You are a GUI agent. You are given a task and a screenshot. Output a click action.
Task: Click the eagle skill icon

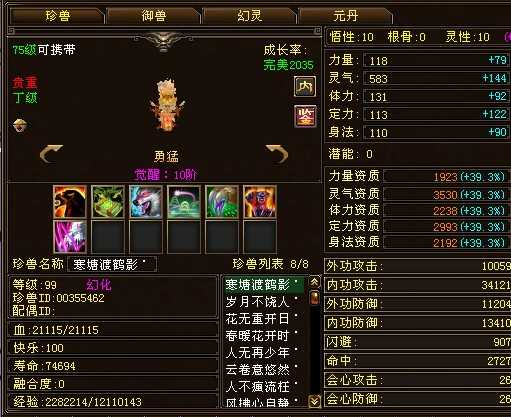click(70, 202)
